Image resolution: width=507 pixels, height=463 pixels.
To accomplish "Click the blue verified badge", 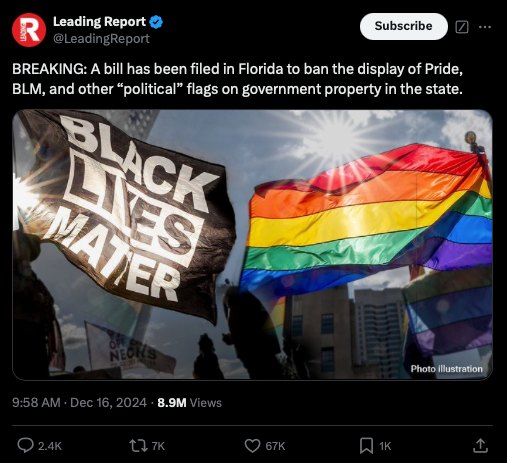I will 156,22.
